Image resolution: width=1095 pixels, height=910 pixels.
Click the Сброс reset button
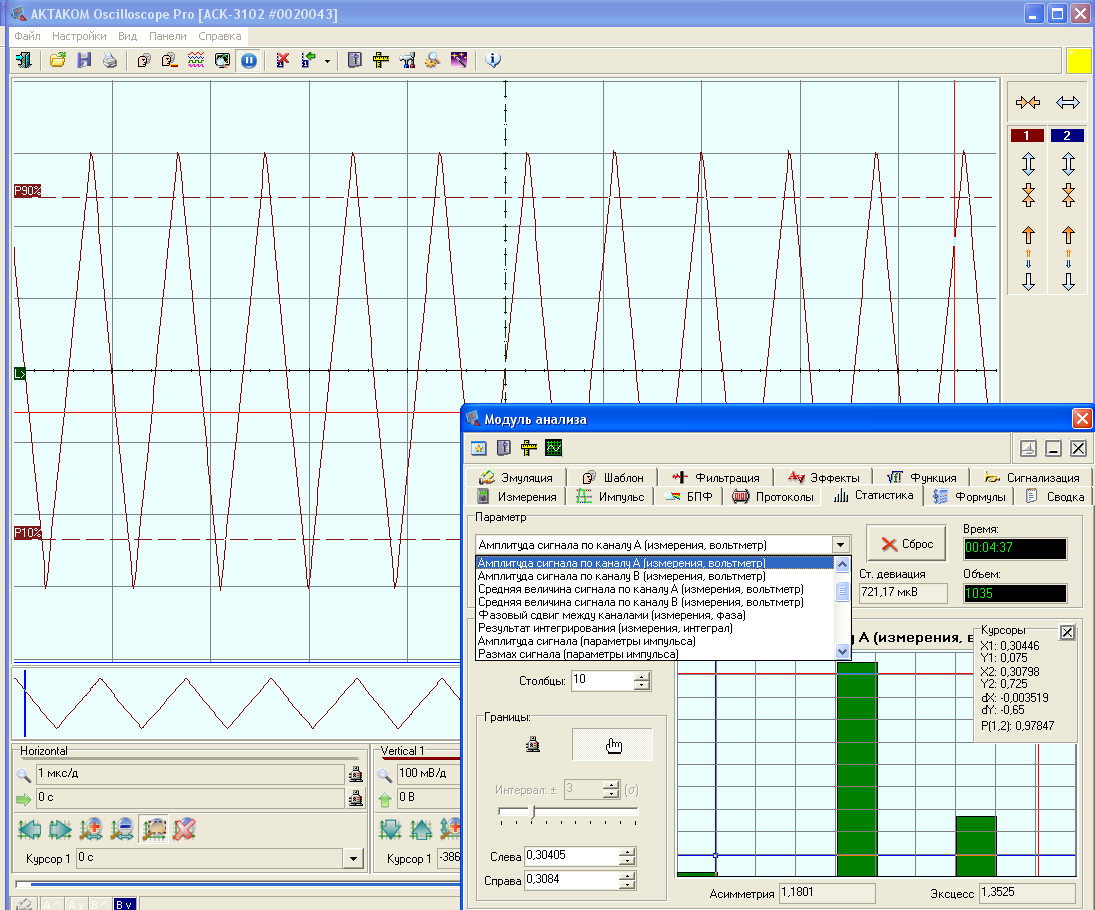[x=906, y=544]
